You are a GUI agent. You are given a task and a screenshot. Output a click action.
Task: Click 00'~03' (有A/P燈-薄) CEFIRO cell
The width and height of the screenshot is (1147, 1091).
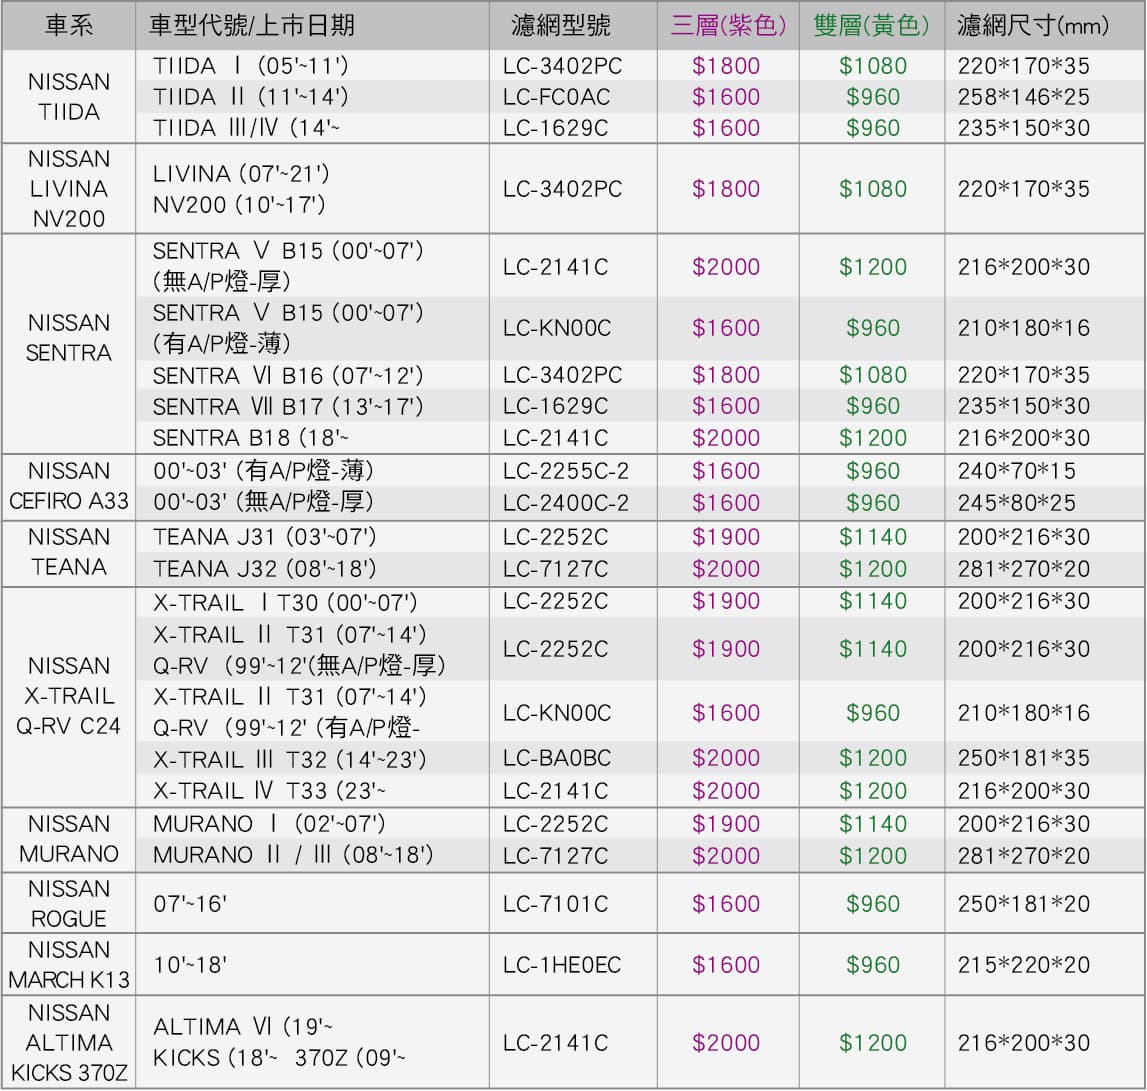click(312, 470)
